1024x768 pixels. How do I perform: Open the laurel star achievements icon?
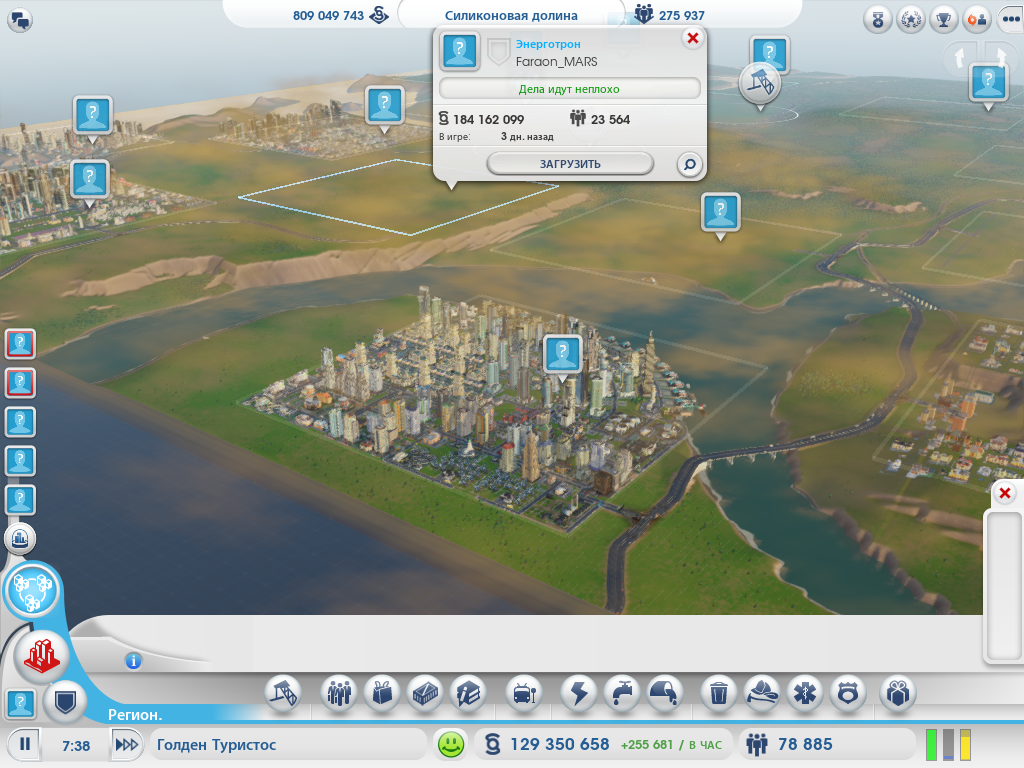(x=910, y=20)
